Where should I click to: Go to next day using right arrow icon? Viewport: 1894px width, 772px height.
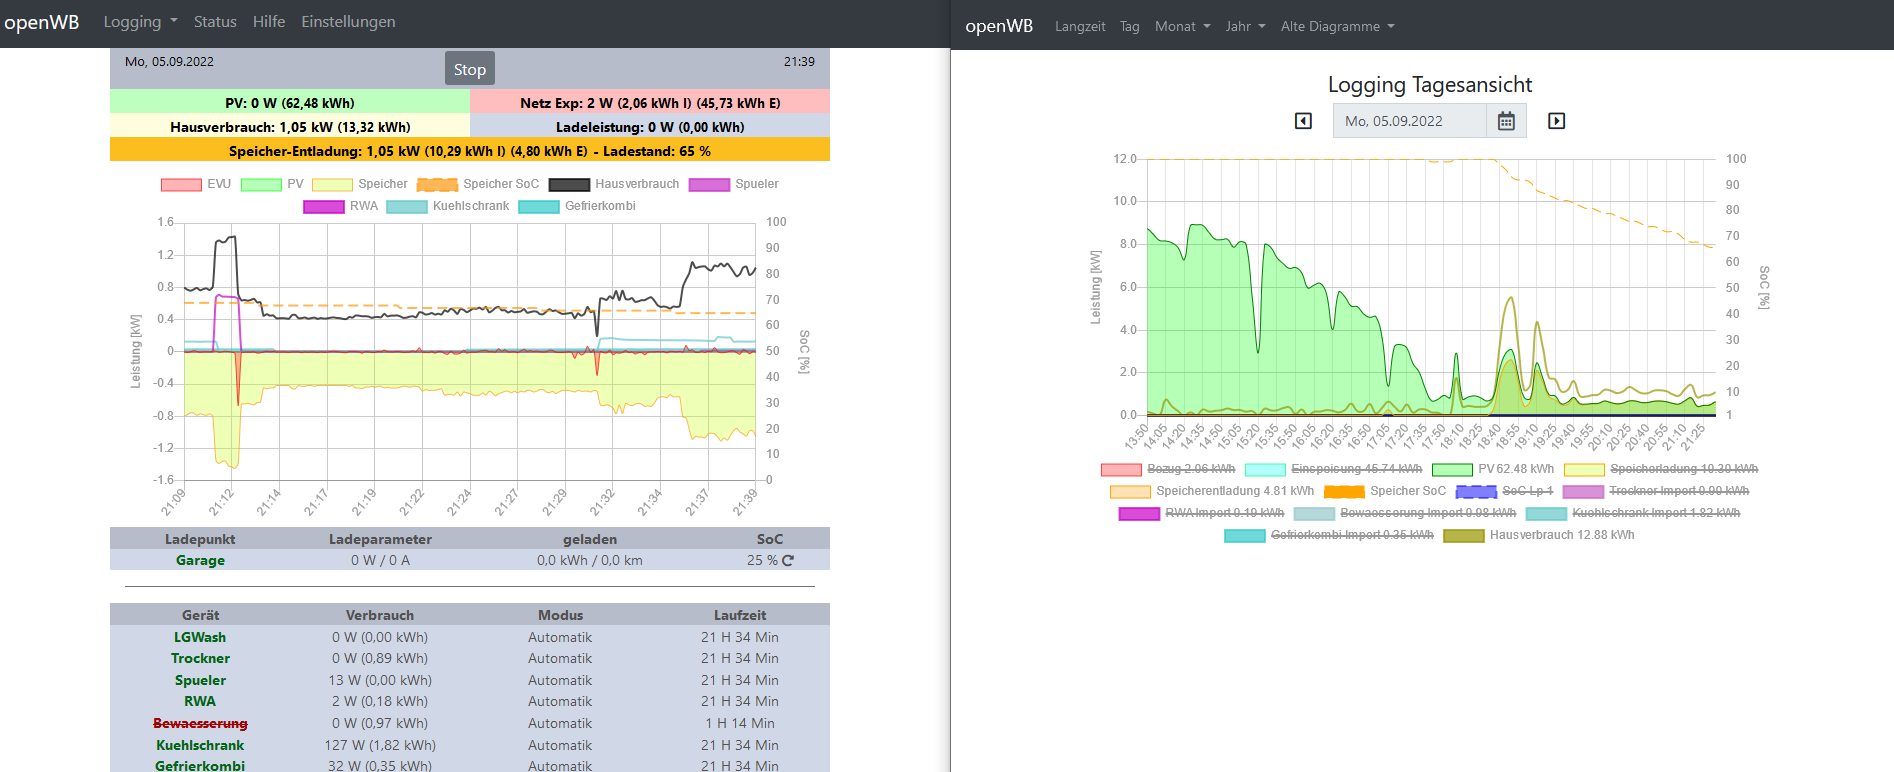pyautogui.click(x=1556, y=121)
